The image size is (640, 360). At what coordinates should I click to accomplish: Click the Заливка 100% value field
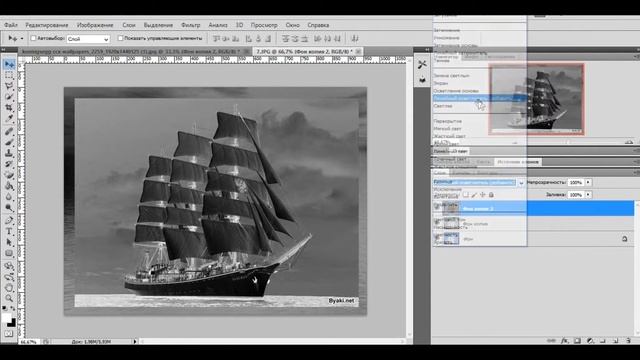click(576, 195)
